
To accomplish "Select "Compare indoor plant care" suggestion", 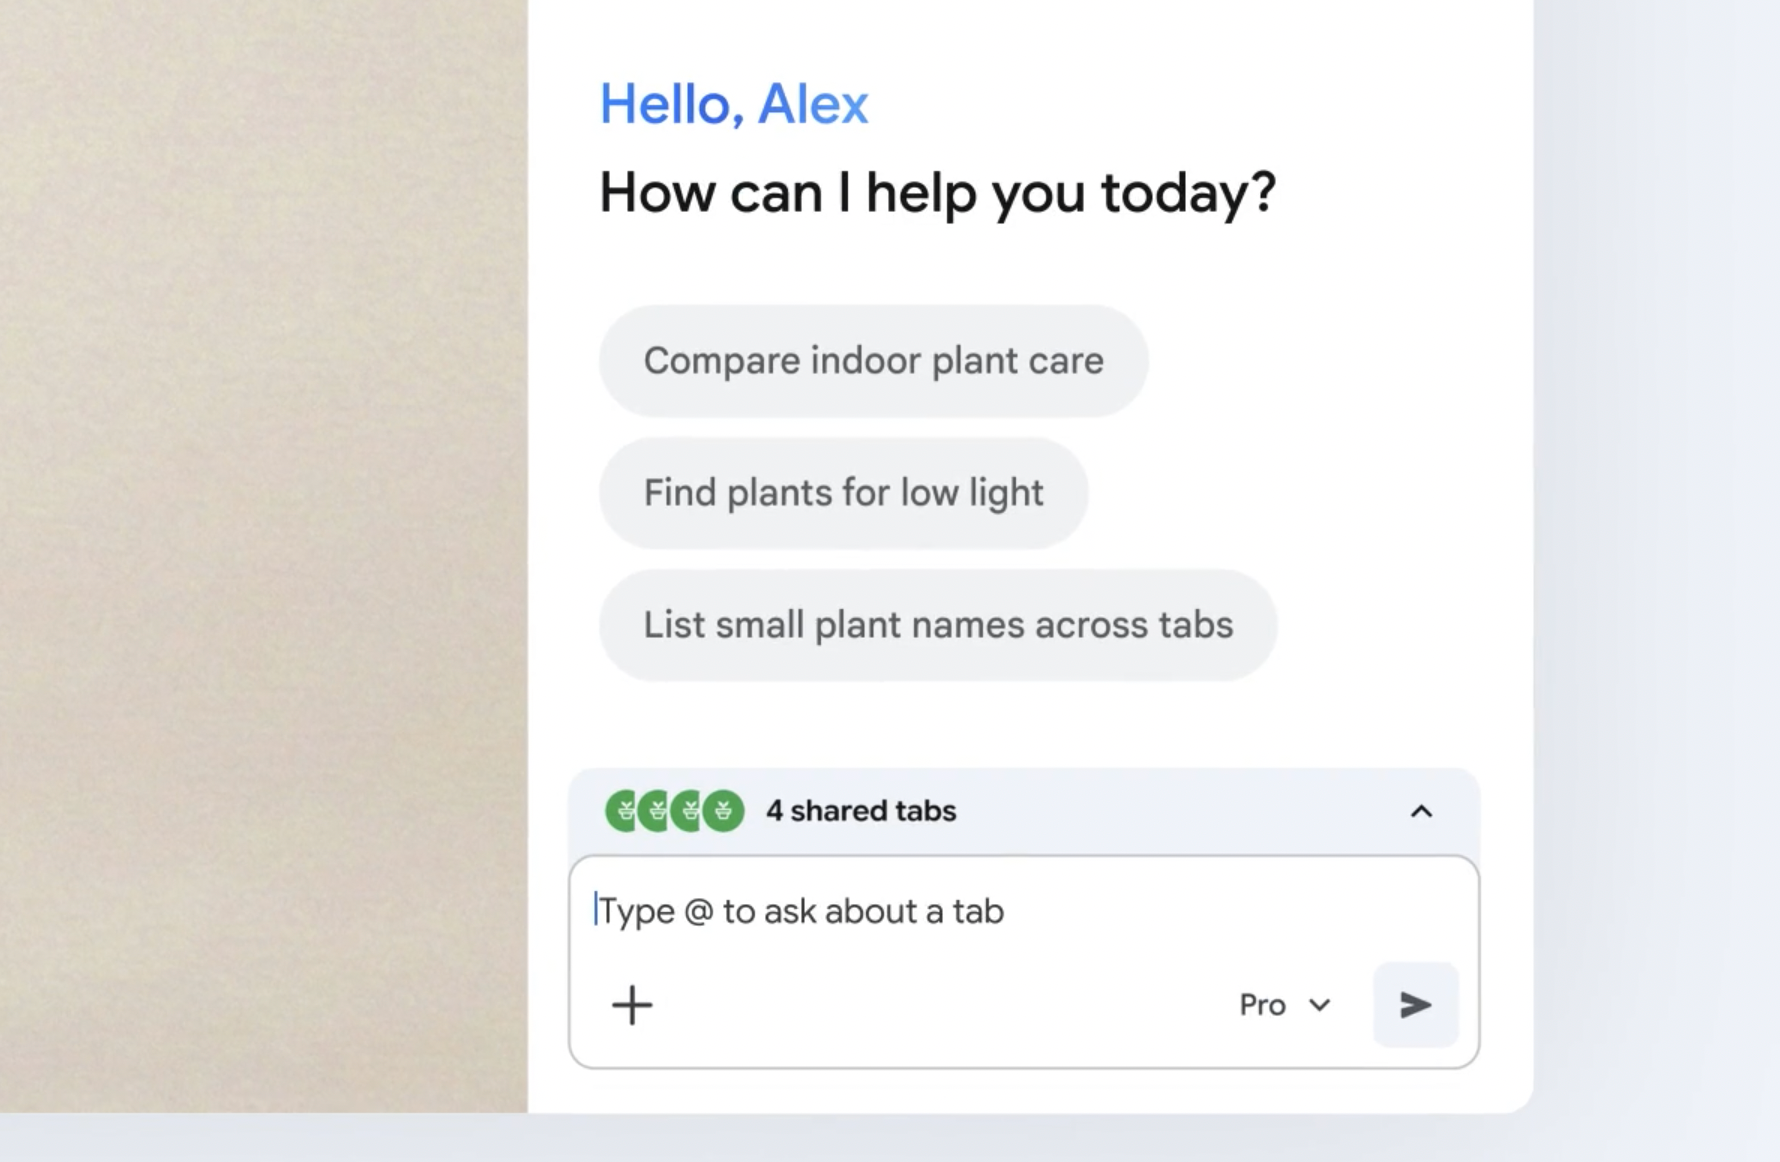I will (x=873, y=361).
